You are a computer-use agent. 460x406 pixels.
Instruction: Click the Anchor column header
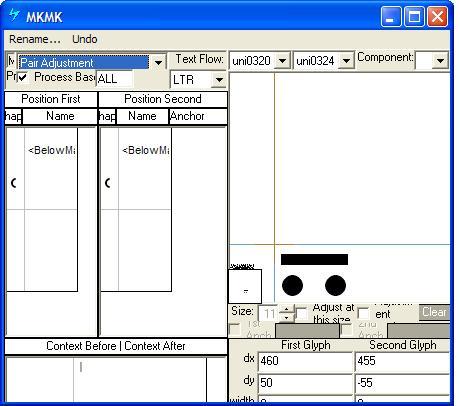(198, 116)
